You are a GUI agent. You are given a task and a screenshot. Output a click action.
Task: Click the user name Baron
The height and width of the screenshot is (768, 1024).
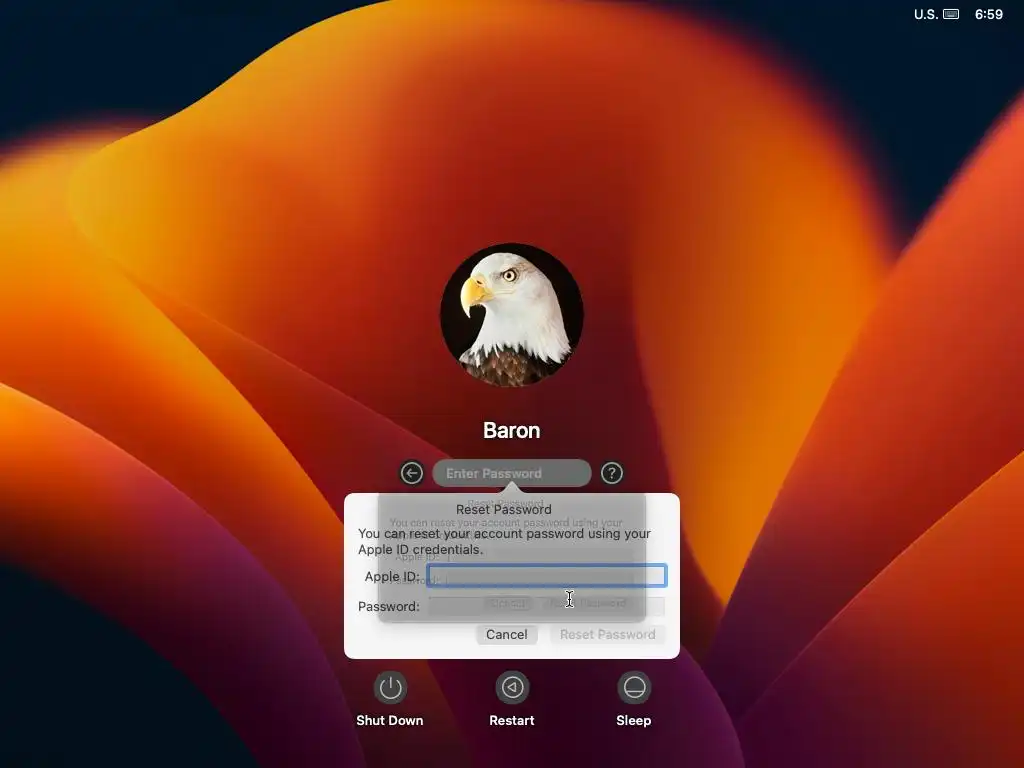click(511, 430)
